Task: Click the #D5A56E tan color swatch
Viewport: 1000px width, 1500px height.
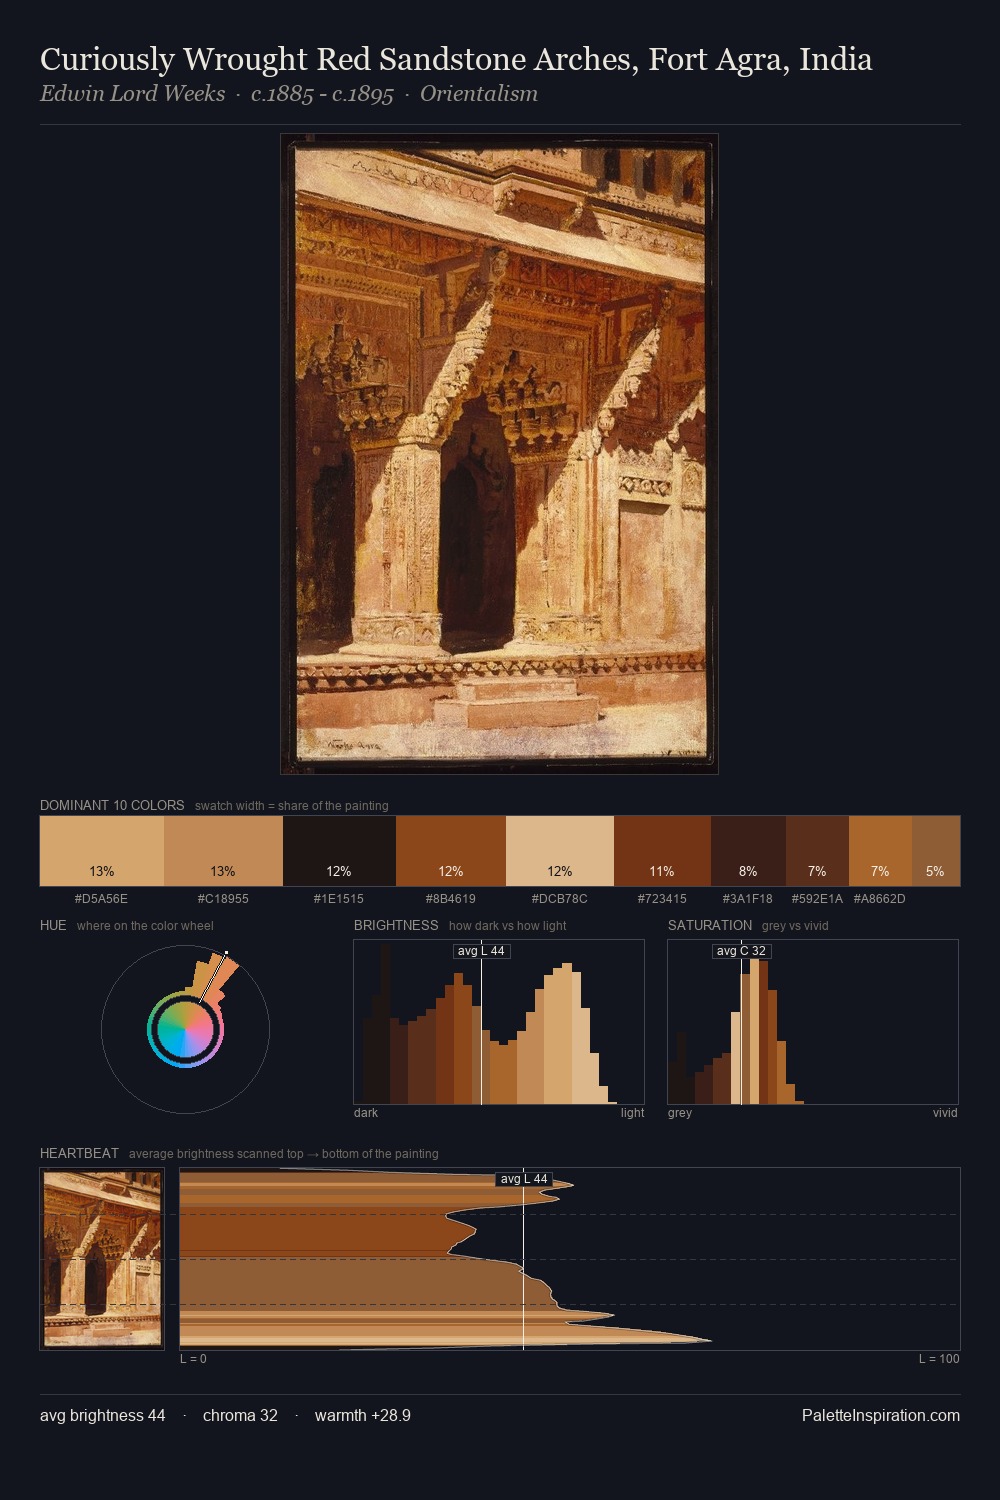Action: [102, 851]
